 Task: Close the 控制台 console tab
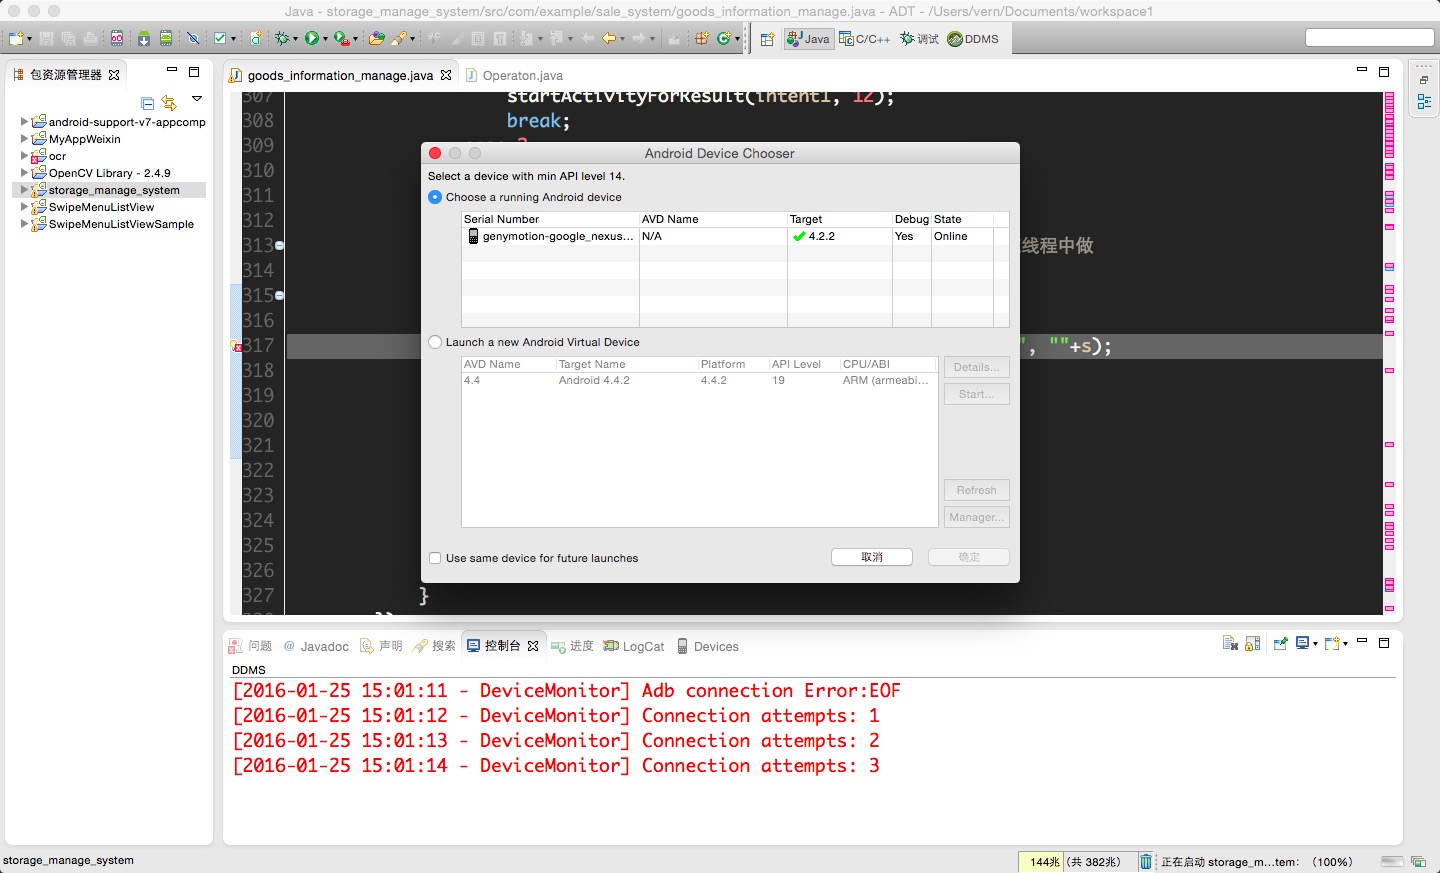533,646
